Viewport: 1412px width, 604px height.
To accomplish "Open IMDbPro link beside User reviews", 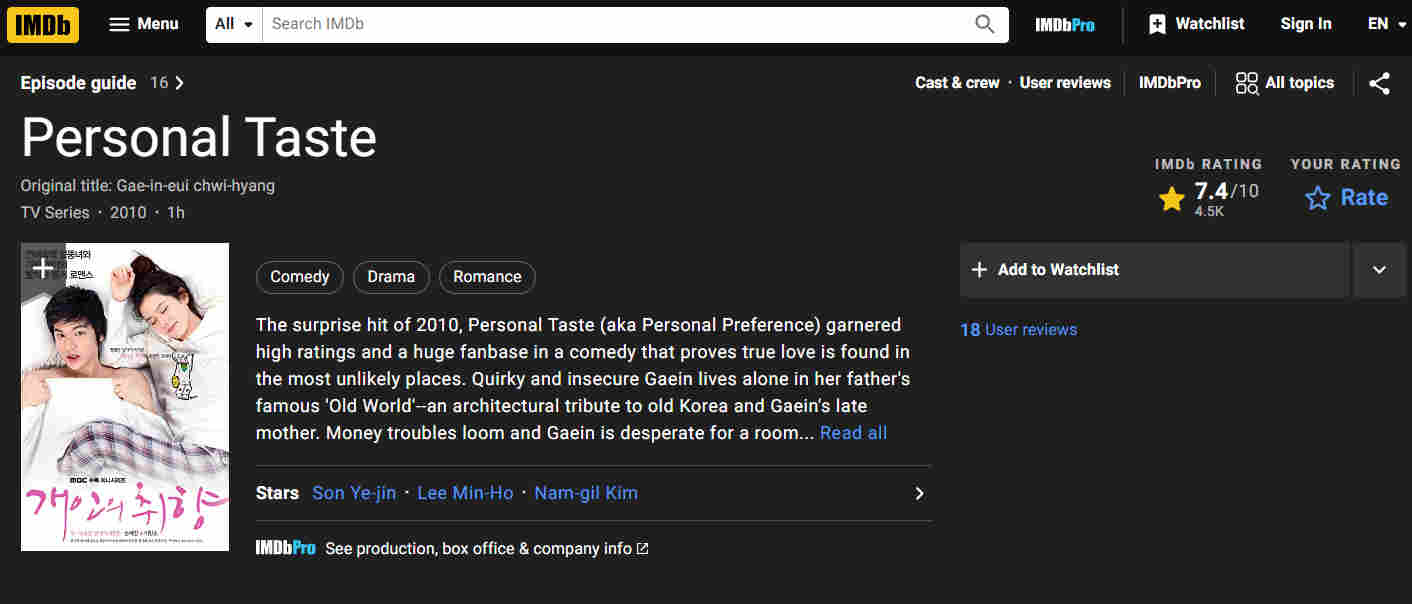I will pyautogui.click(x=1170, y=83).
